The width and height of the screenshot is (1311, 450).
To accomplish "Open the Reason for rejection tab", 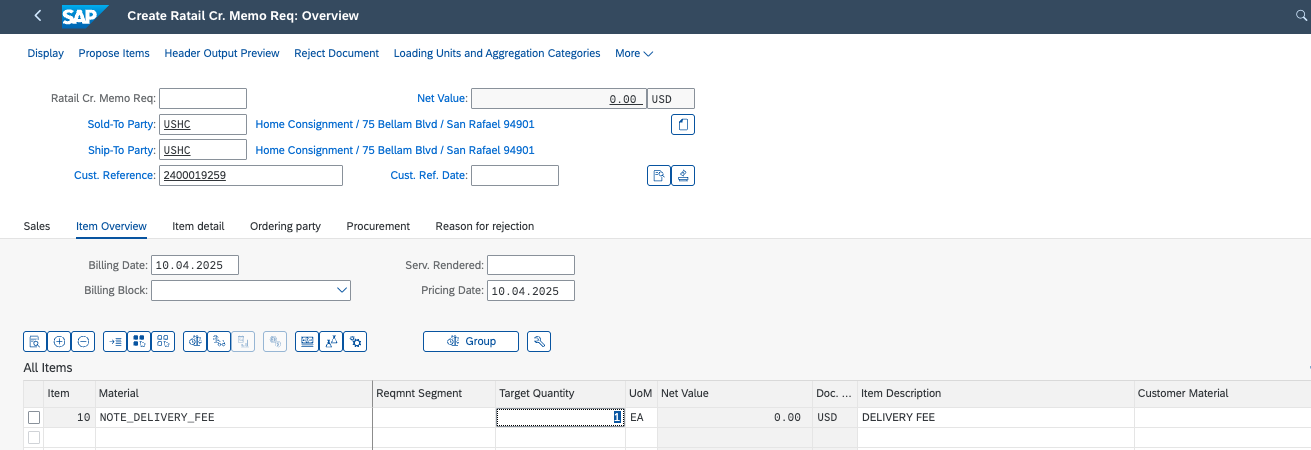I will click(x=484, y=226).
